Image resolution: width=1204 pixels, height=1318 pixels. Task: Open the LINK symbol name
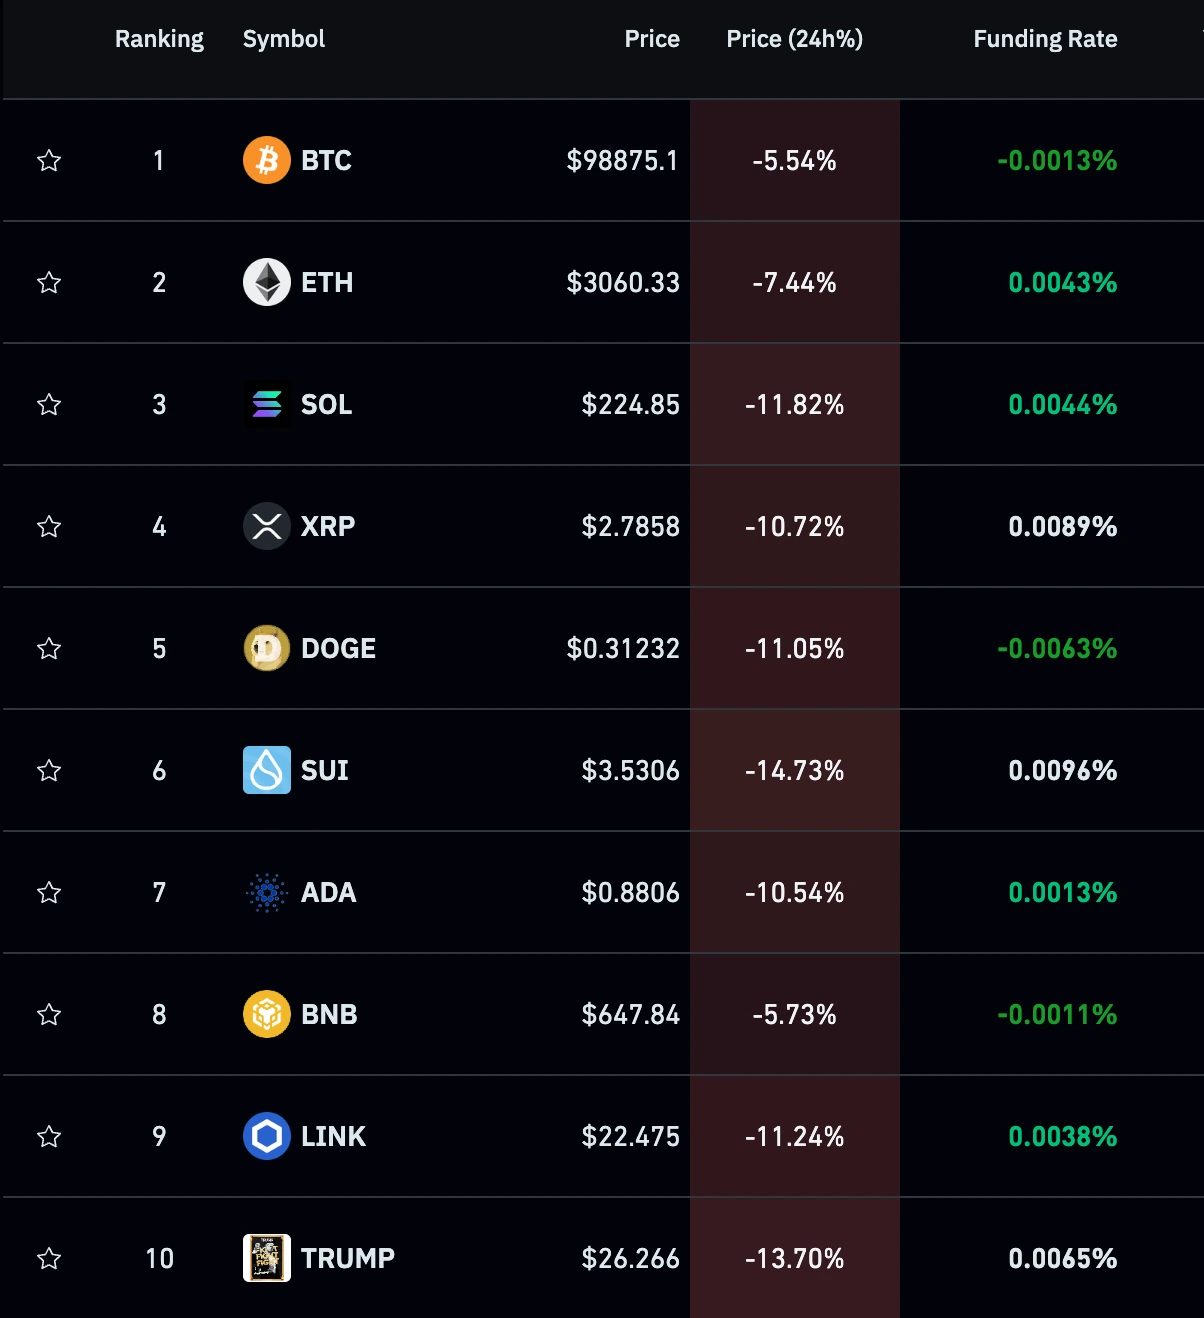point(333,1136)
